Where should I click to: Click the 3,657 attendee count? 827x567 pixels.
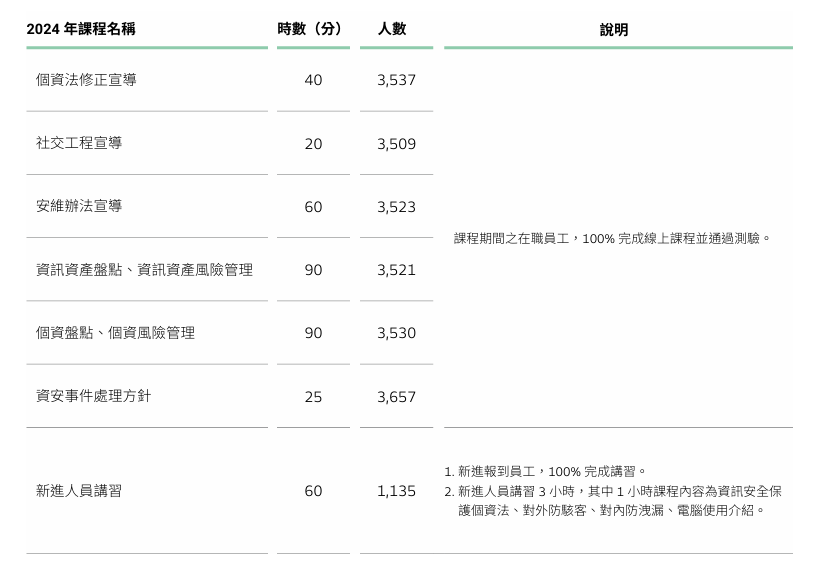point(396,397)
